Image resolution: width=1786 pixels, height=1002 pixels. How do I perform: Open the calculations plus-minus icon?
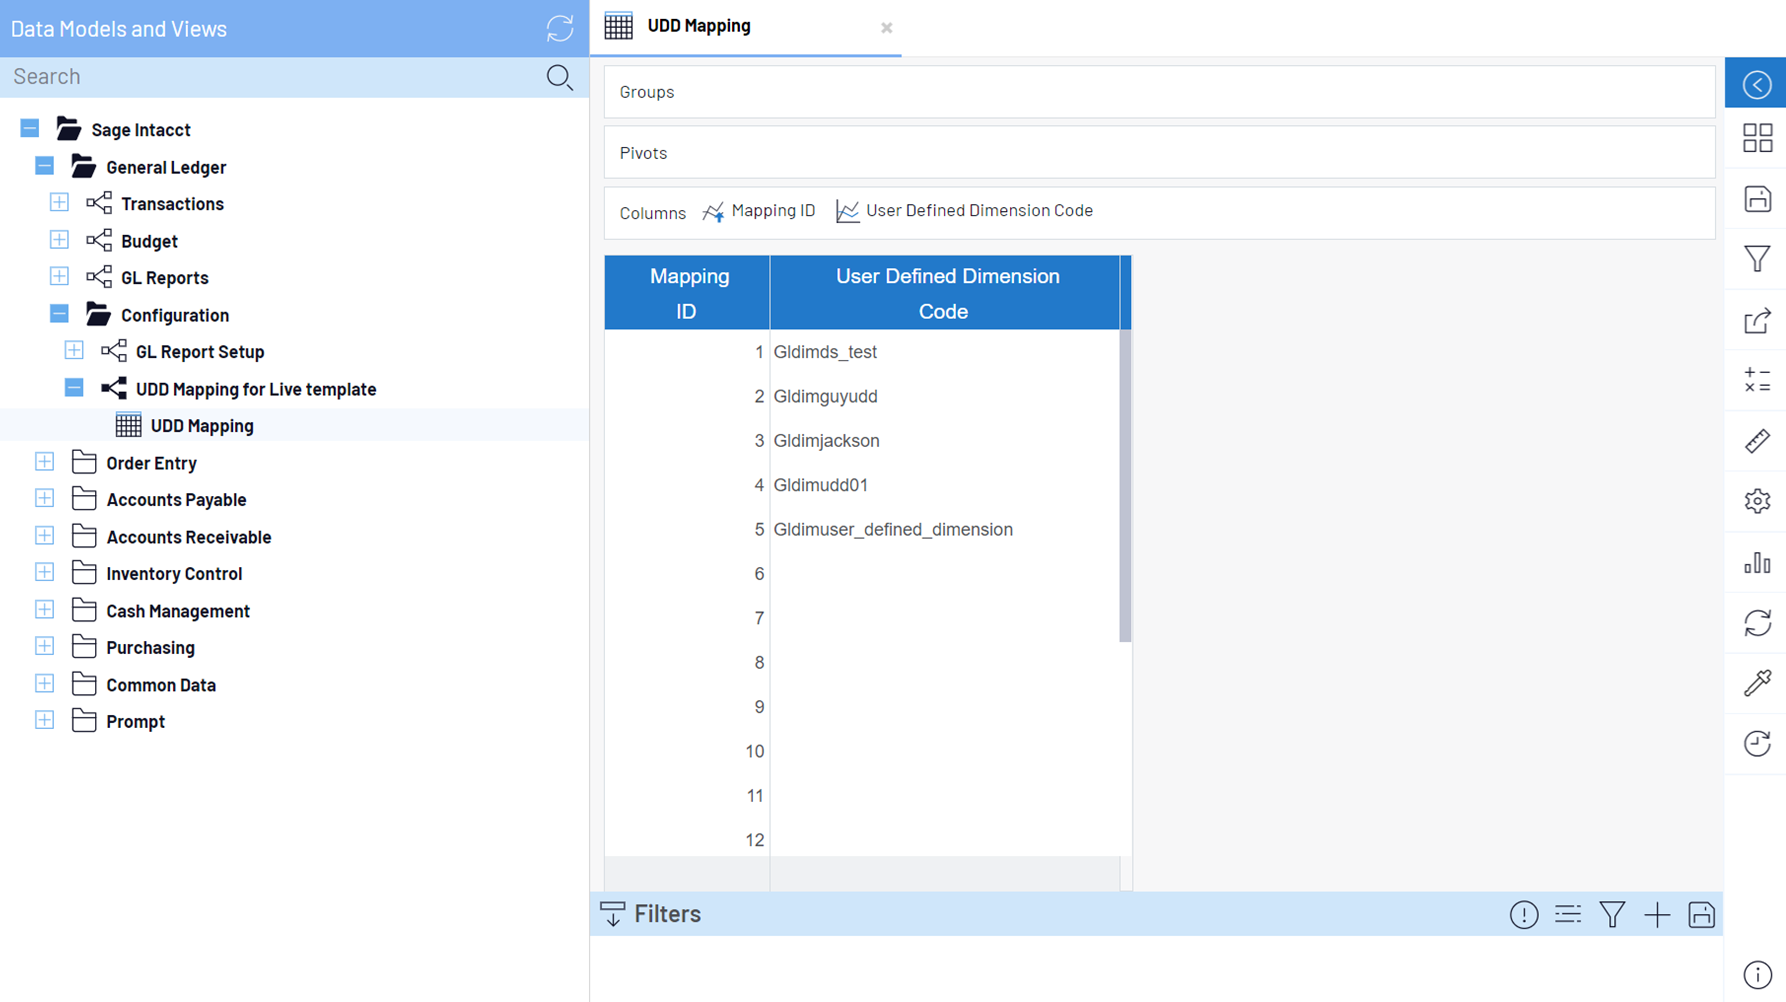pos(1756,380)
